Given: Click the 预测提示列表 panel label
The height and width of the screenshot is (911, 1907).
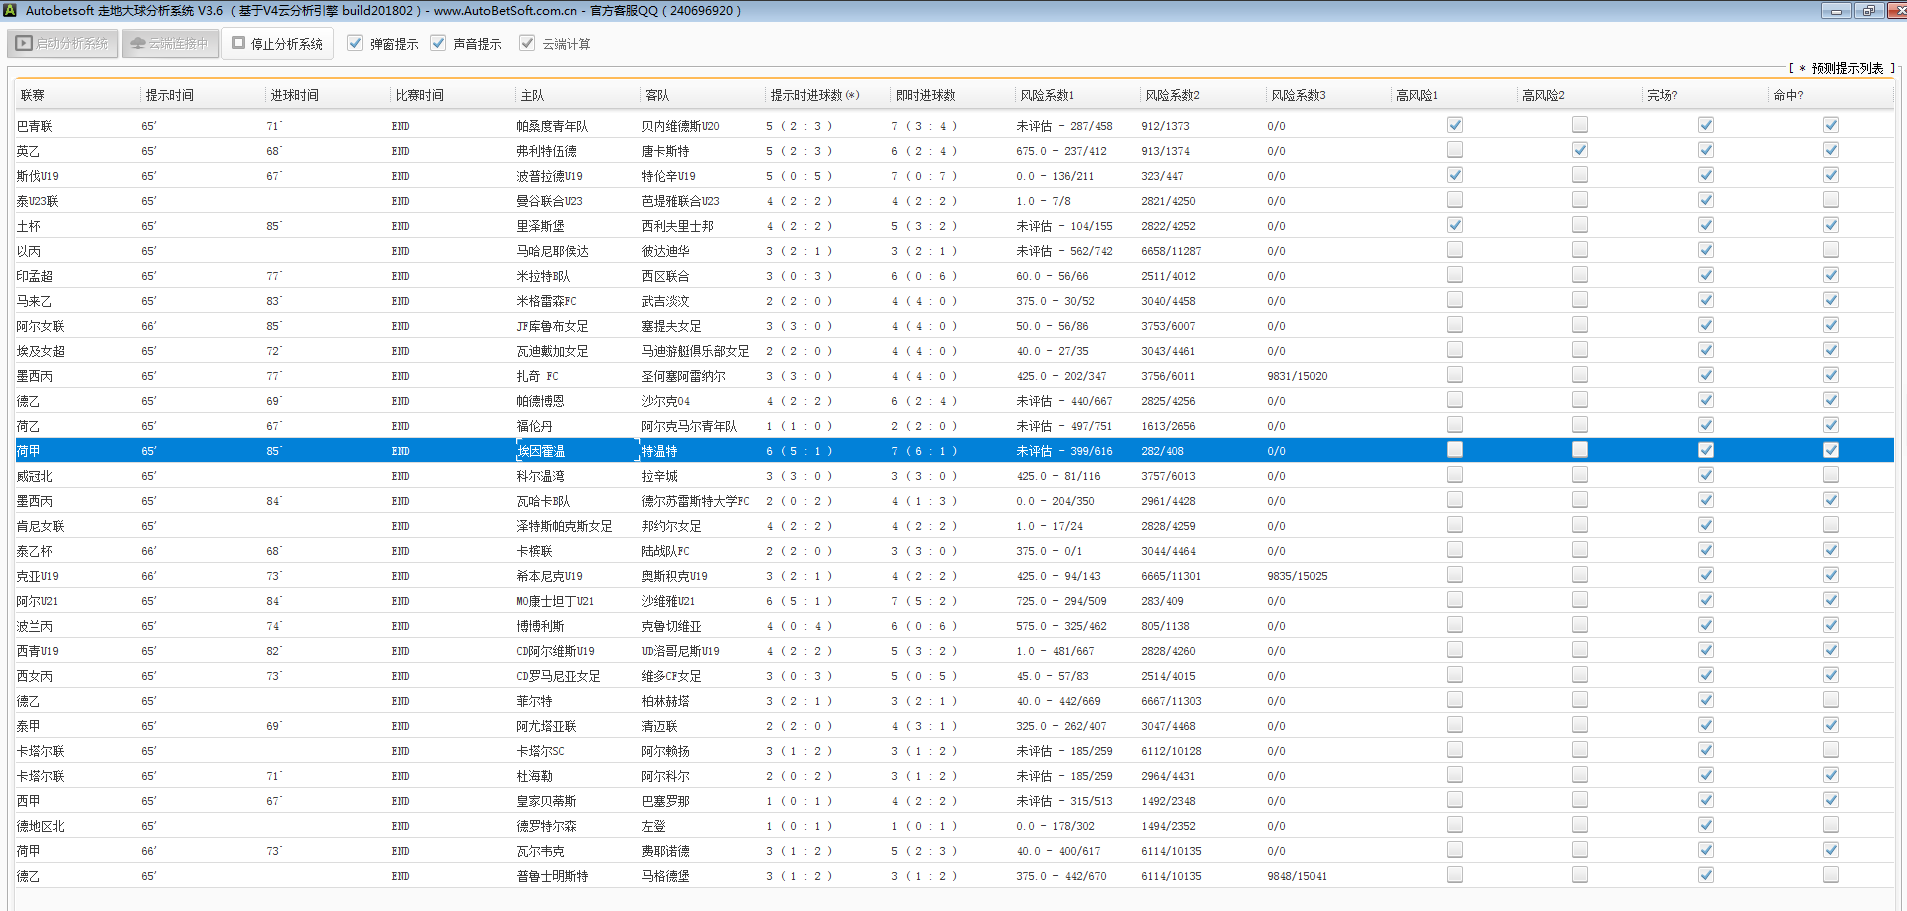Looking at the screenshot, I should pyautogui.click(x=1846, y=68).
